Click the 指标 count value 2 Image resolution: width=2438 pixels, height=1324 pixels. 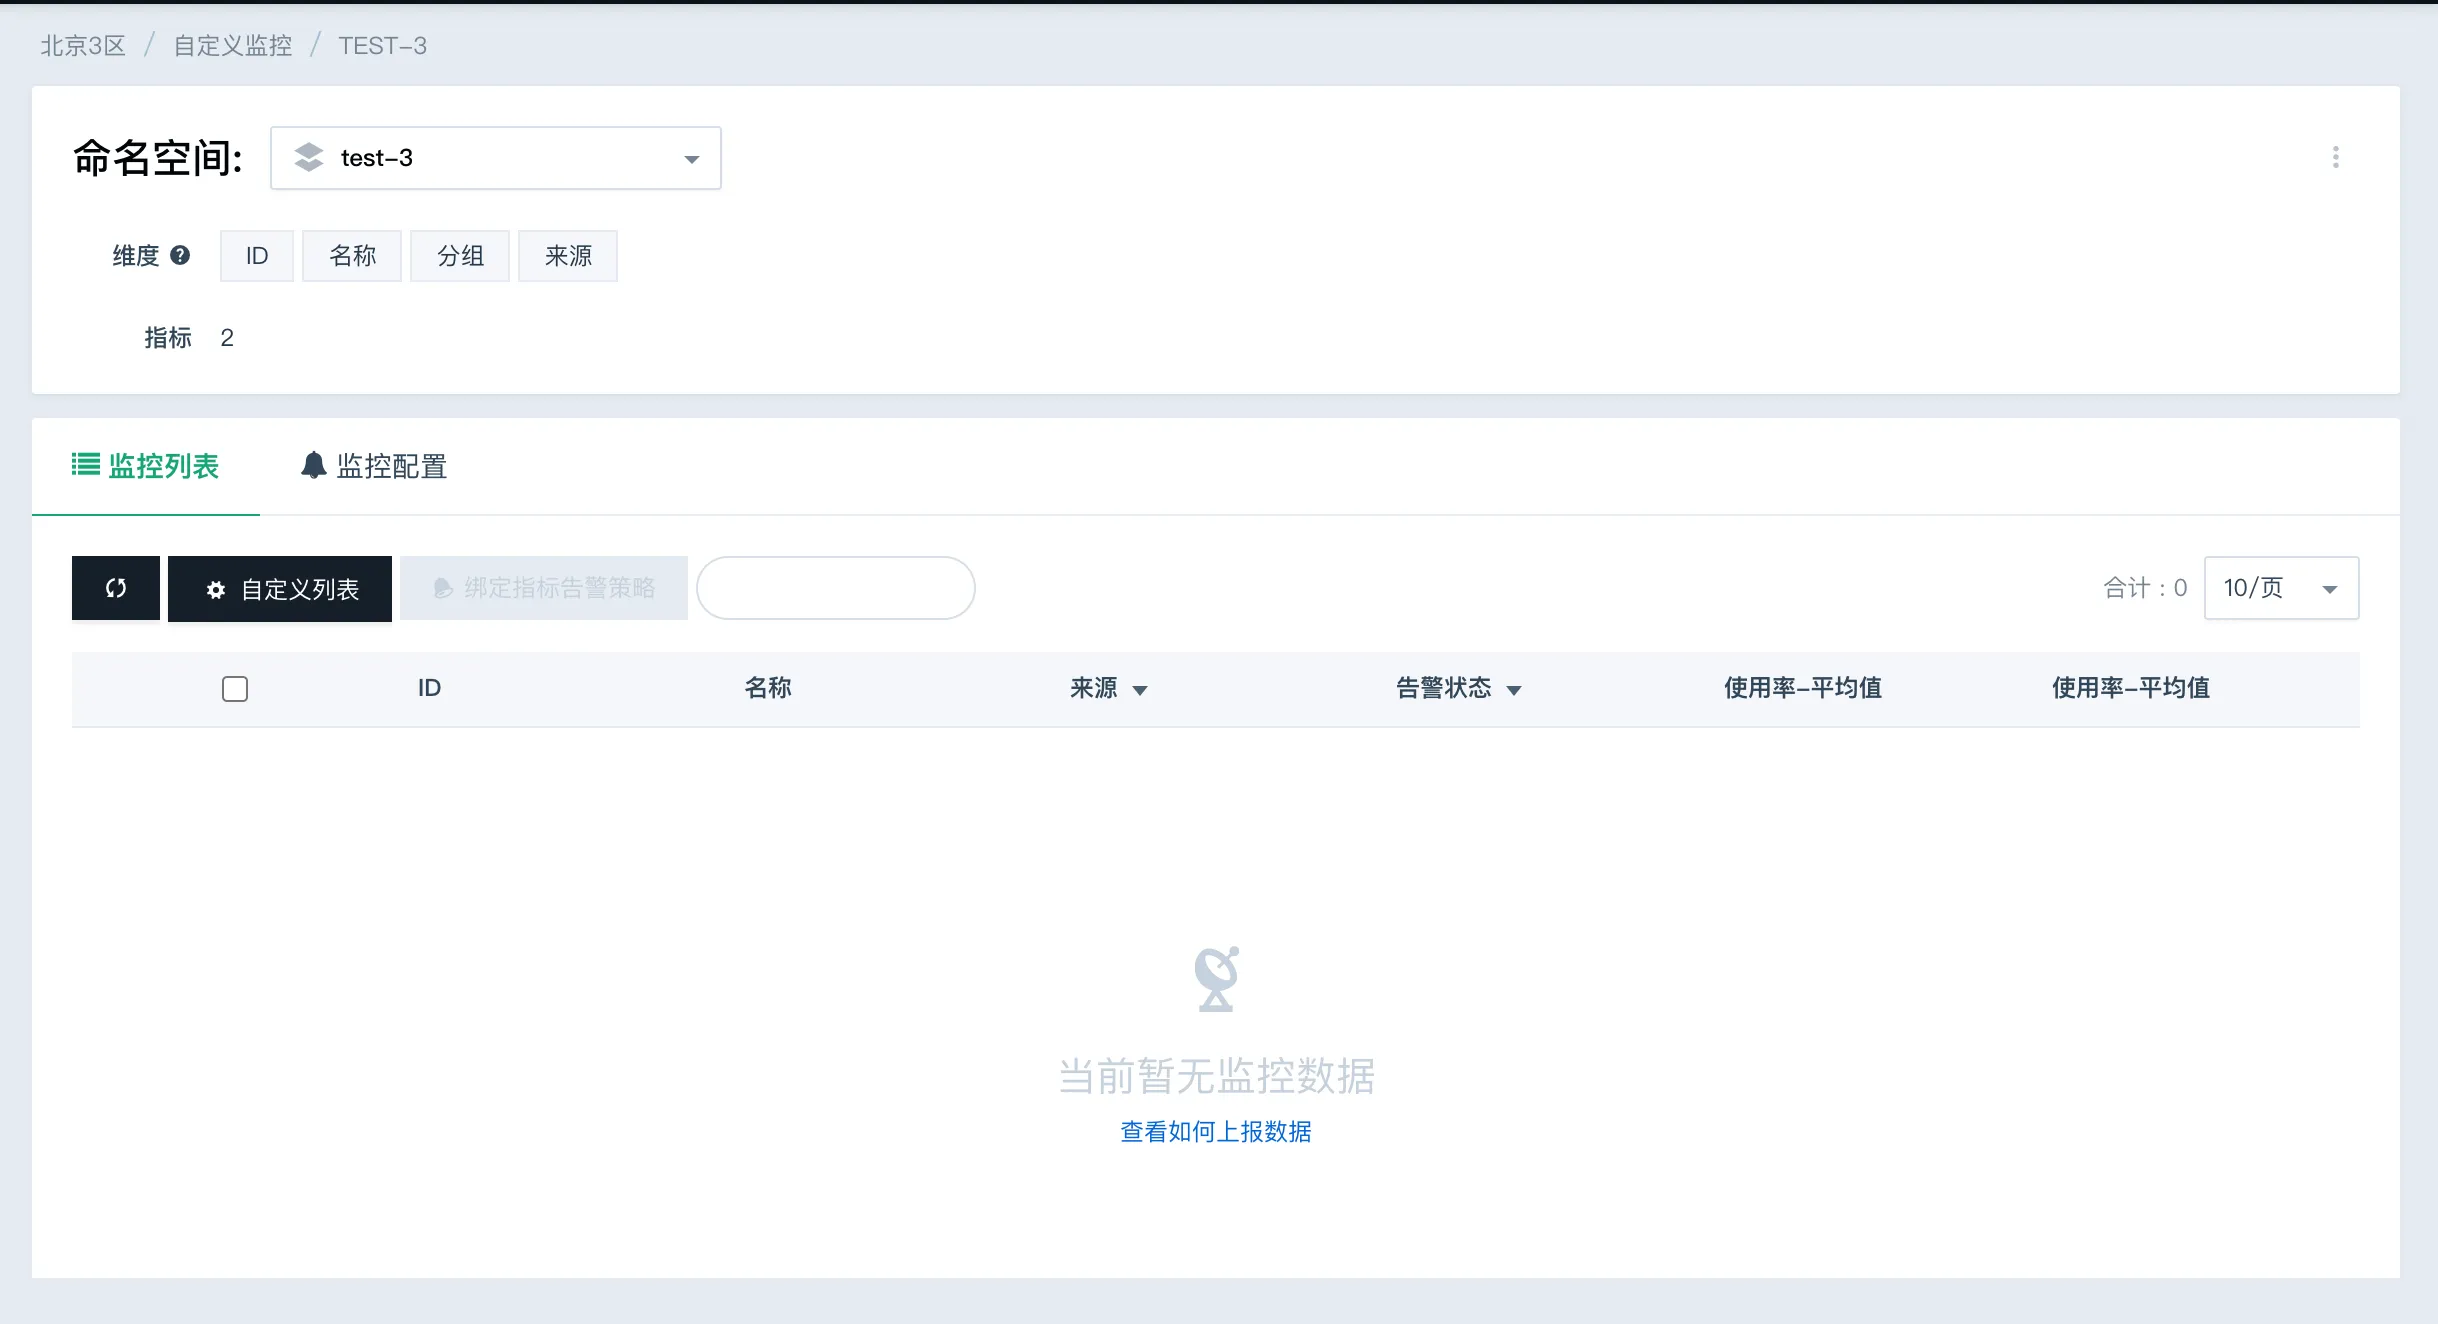tap(227, 338)
